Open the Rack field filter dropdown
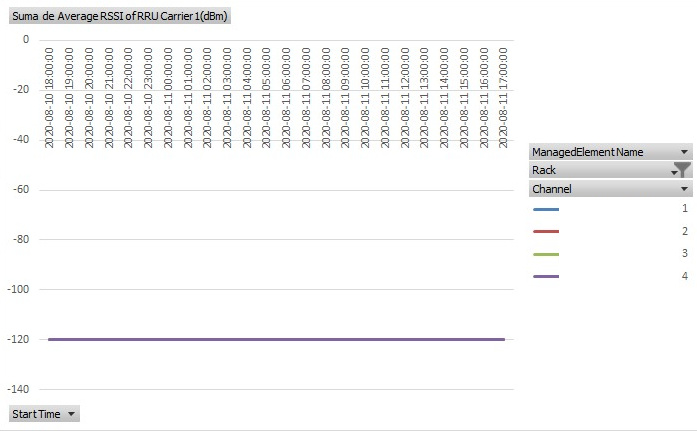 click(674, 172)
